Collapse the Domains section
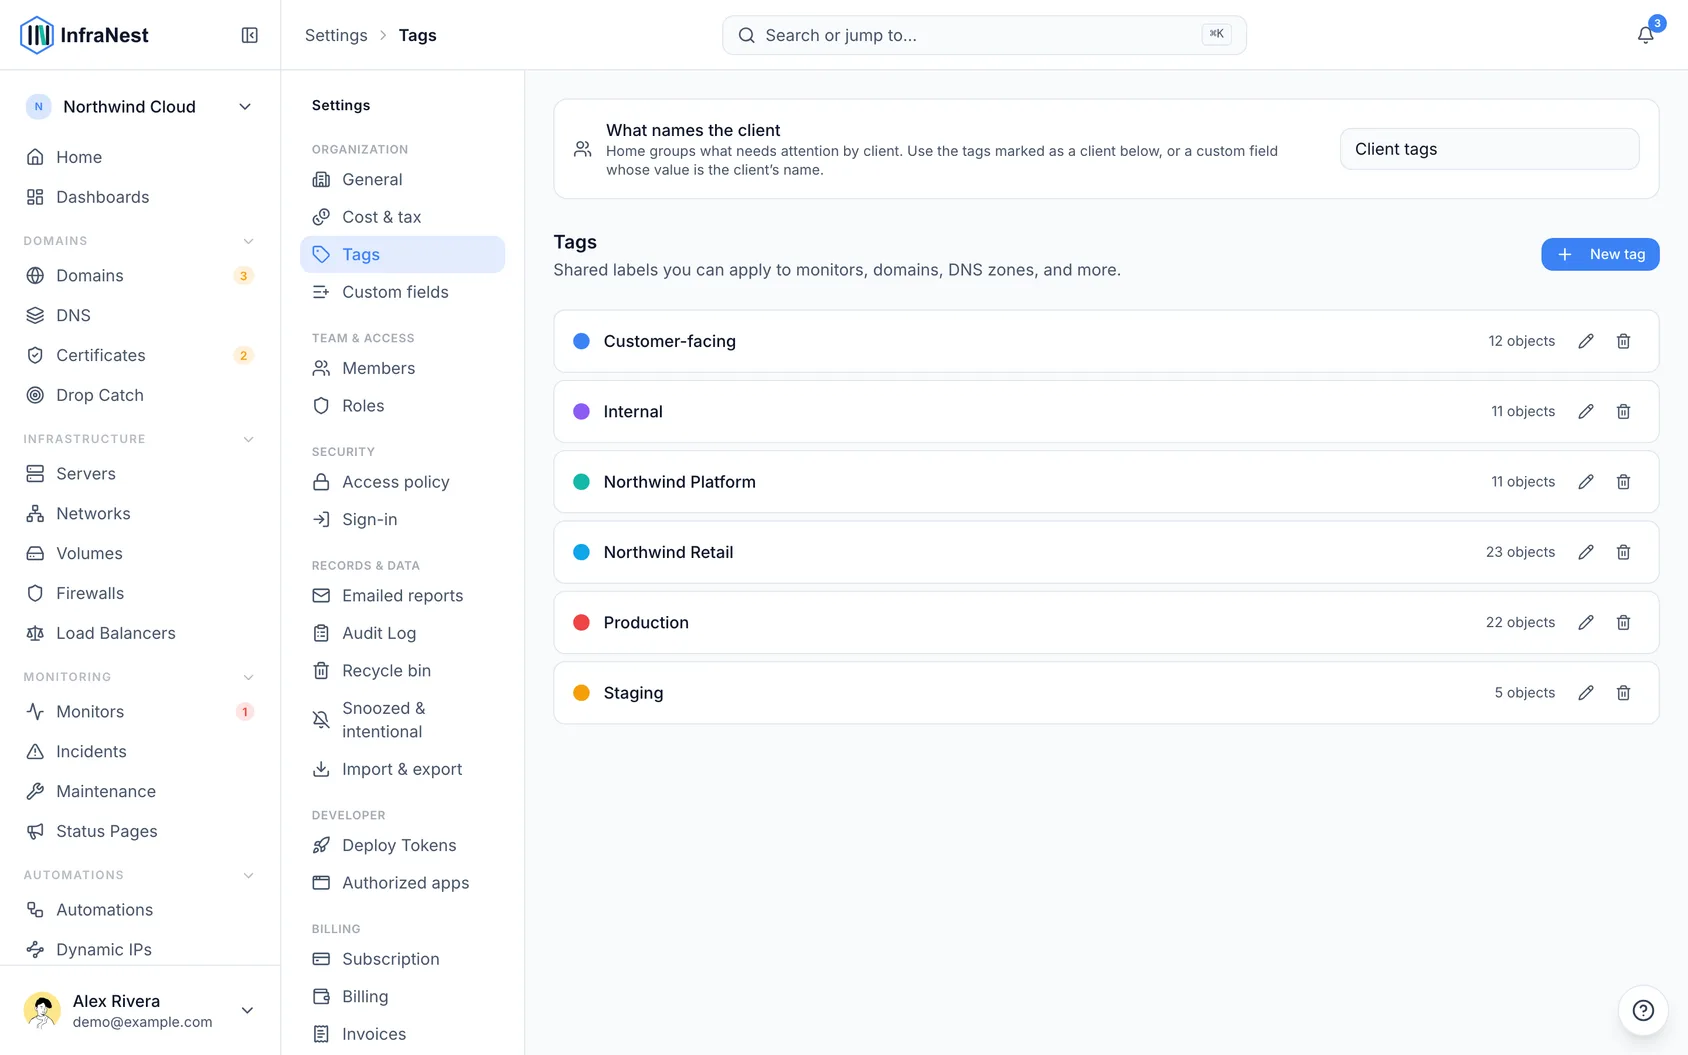 point(248,241)
